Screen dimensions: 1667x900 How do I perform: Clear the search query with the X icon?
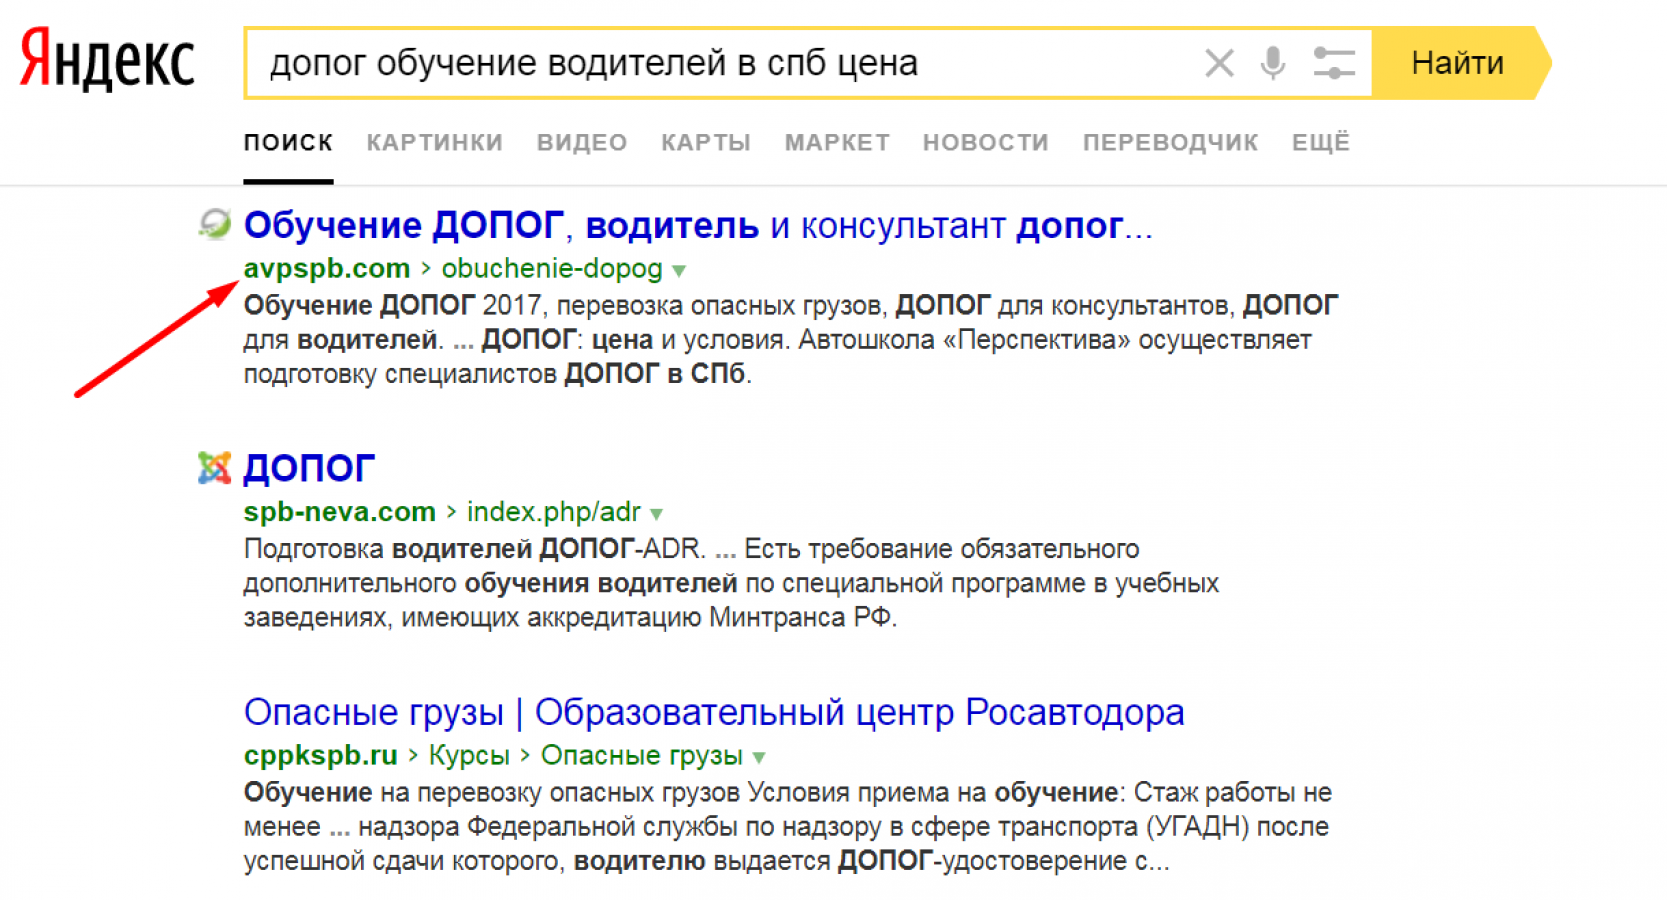point(1219,63)
